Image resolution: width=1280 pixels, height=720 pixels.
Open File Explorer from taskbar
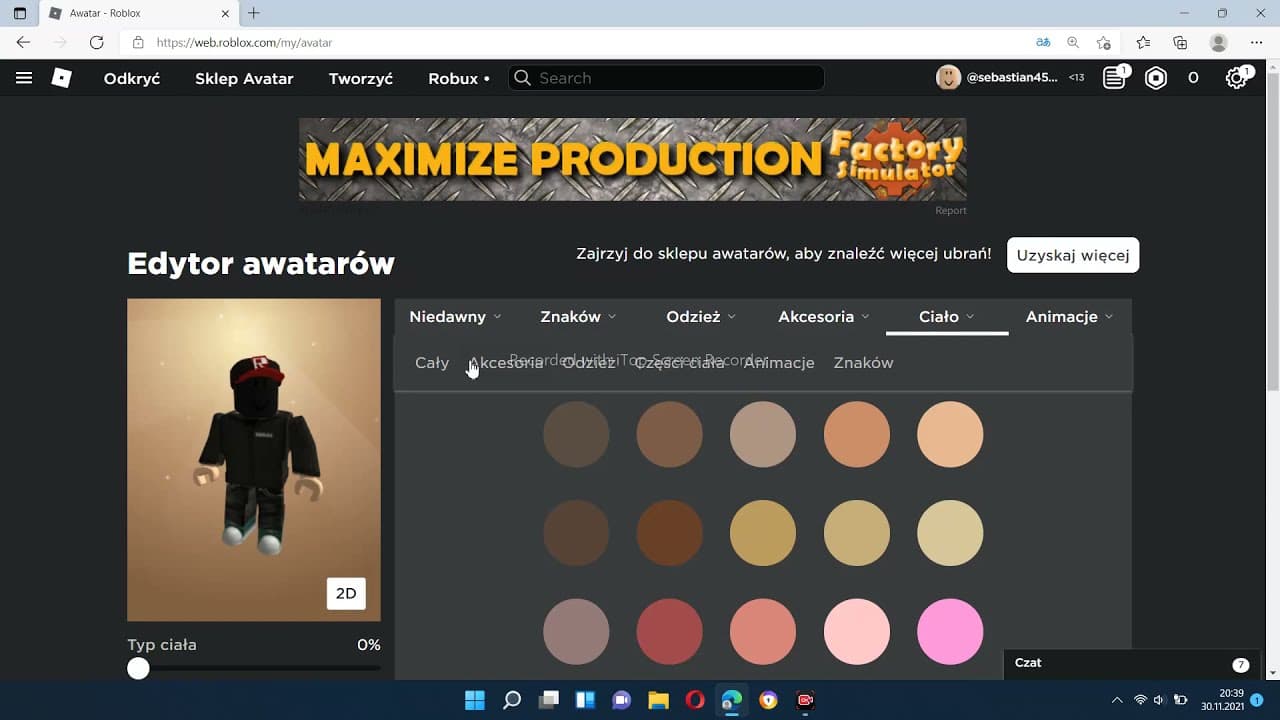point(658,700)
